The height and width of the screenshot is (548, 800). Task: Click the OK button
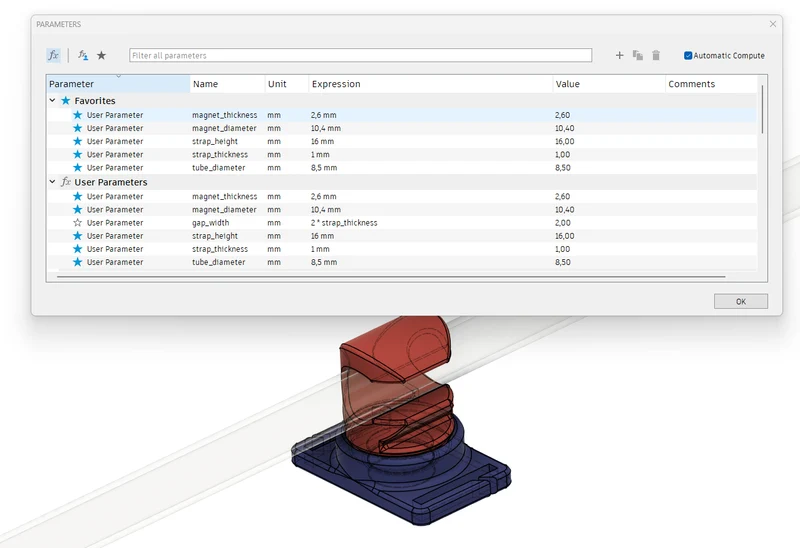740,301
